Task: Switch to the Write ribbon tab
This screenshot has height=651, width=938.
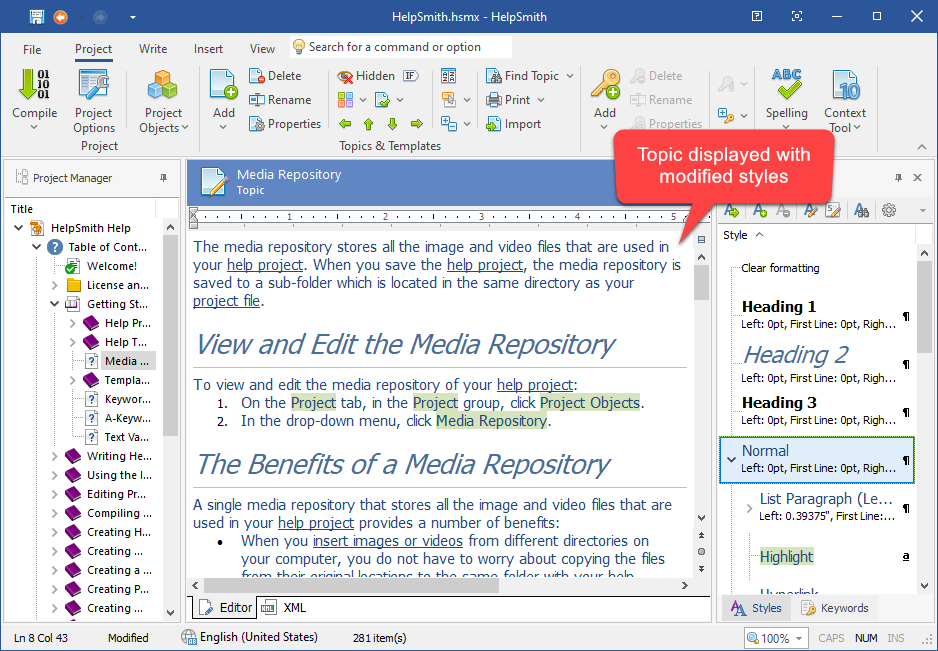Action: (153, 49)
